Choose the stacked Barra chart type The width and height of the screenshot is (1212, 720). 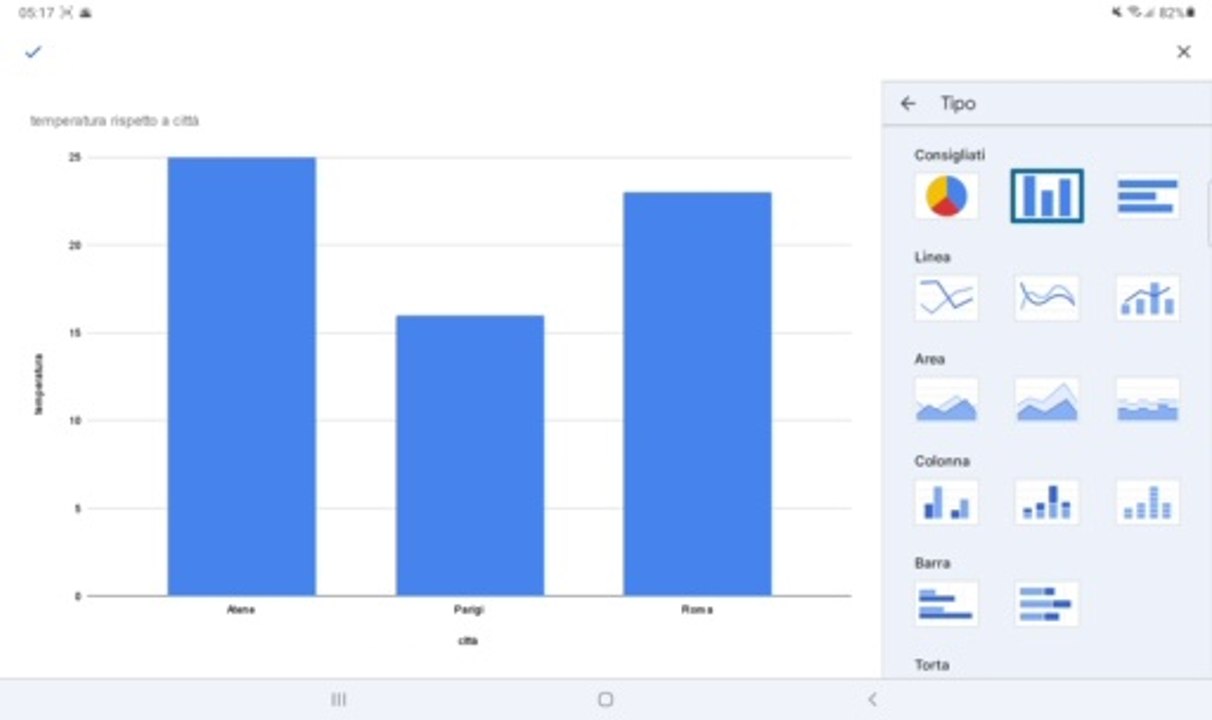pyautogui.click(x=1047, y=604)
